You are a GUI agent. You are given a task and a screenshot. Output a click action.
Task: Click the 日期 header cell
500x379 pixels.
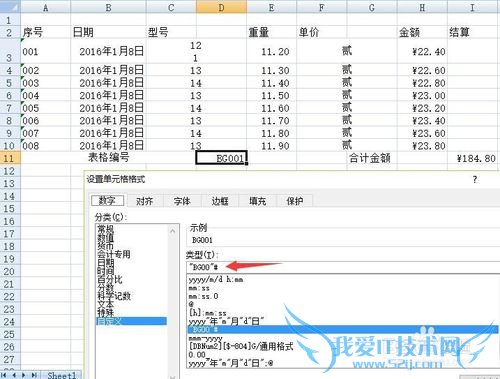108,32
